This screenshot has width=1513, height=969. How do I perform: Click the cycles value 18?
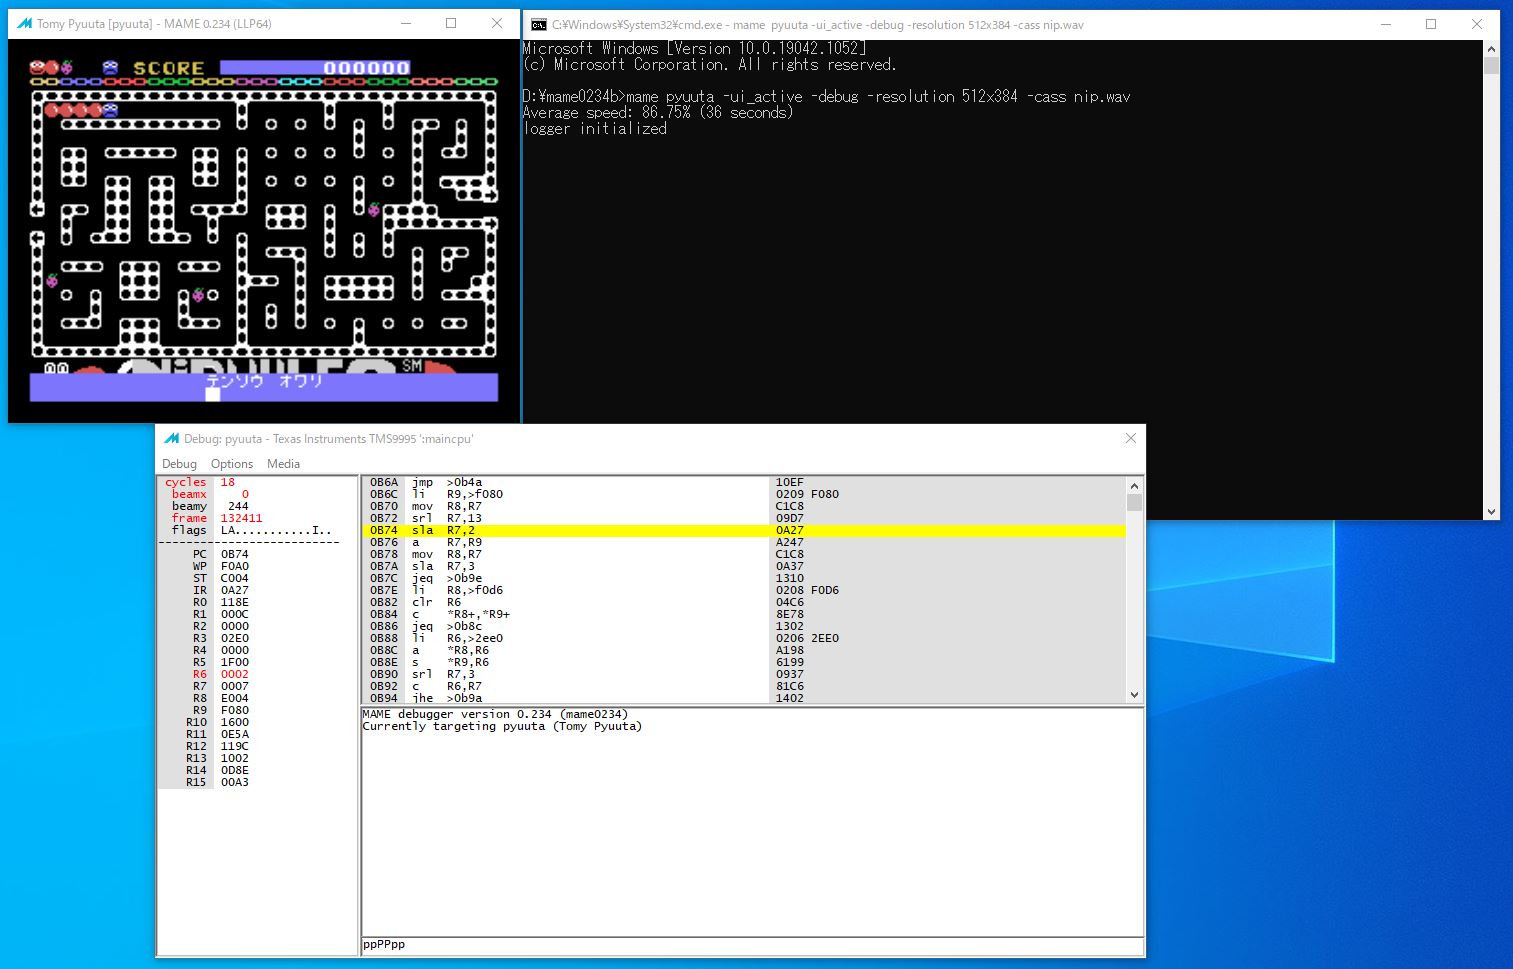point(228,482)
